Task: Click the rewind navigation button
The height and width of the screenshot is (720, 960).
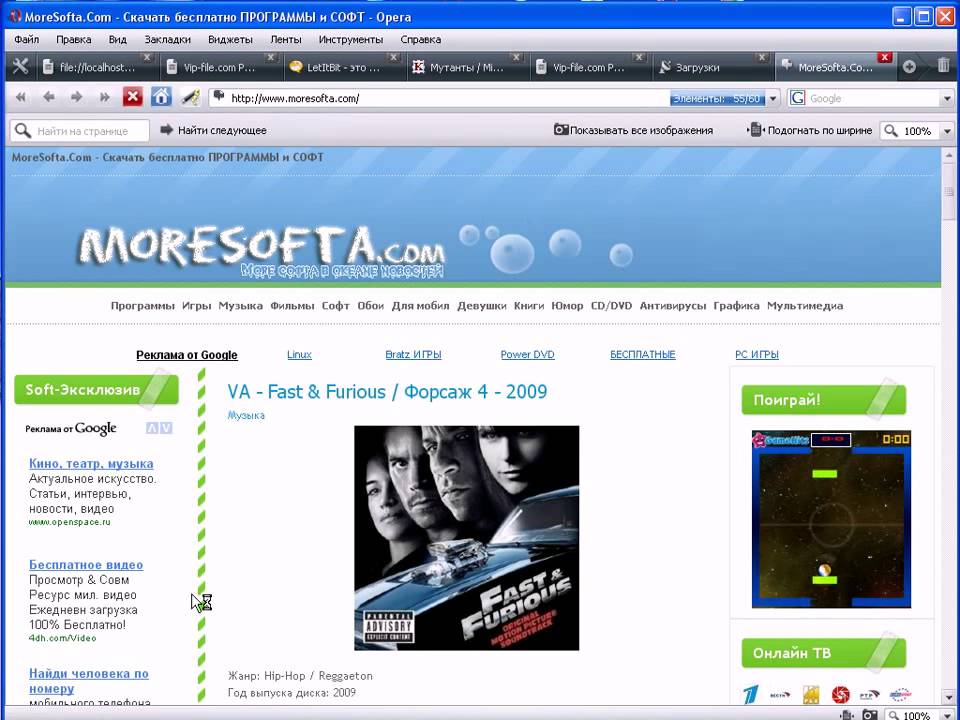Action: 21,97
